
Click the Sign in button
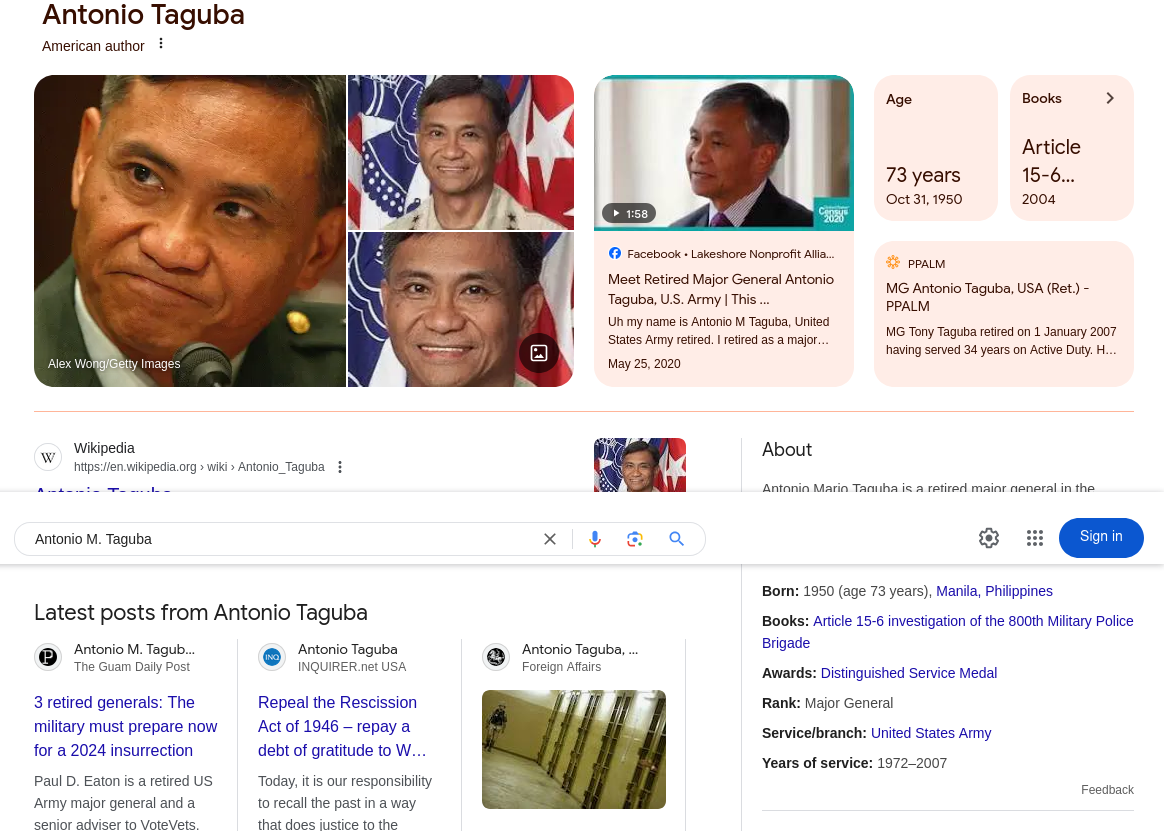1101,538
